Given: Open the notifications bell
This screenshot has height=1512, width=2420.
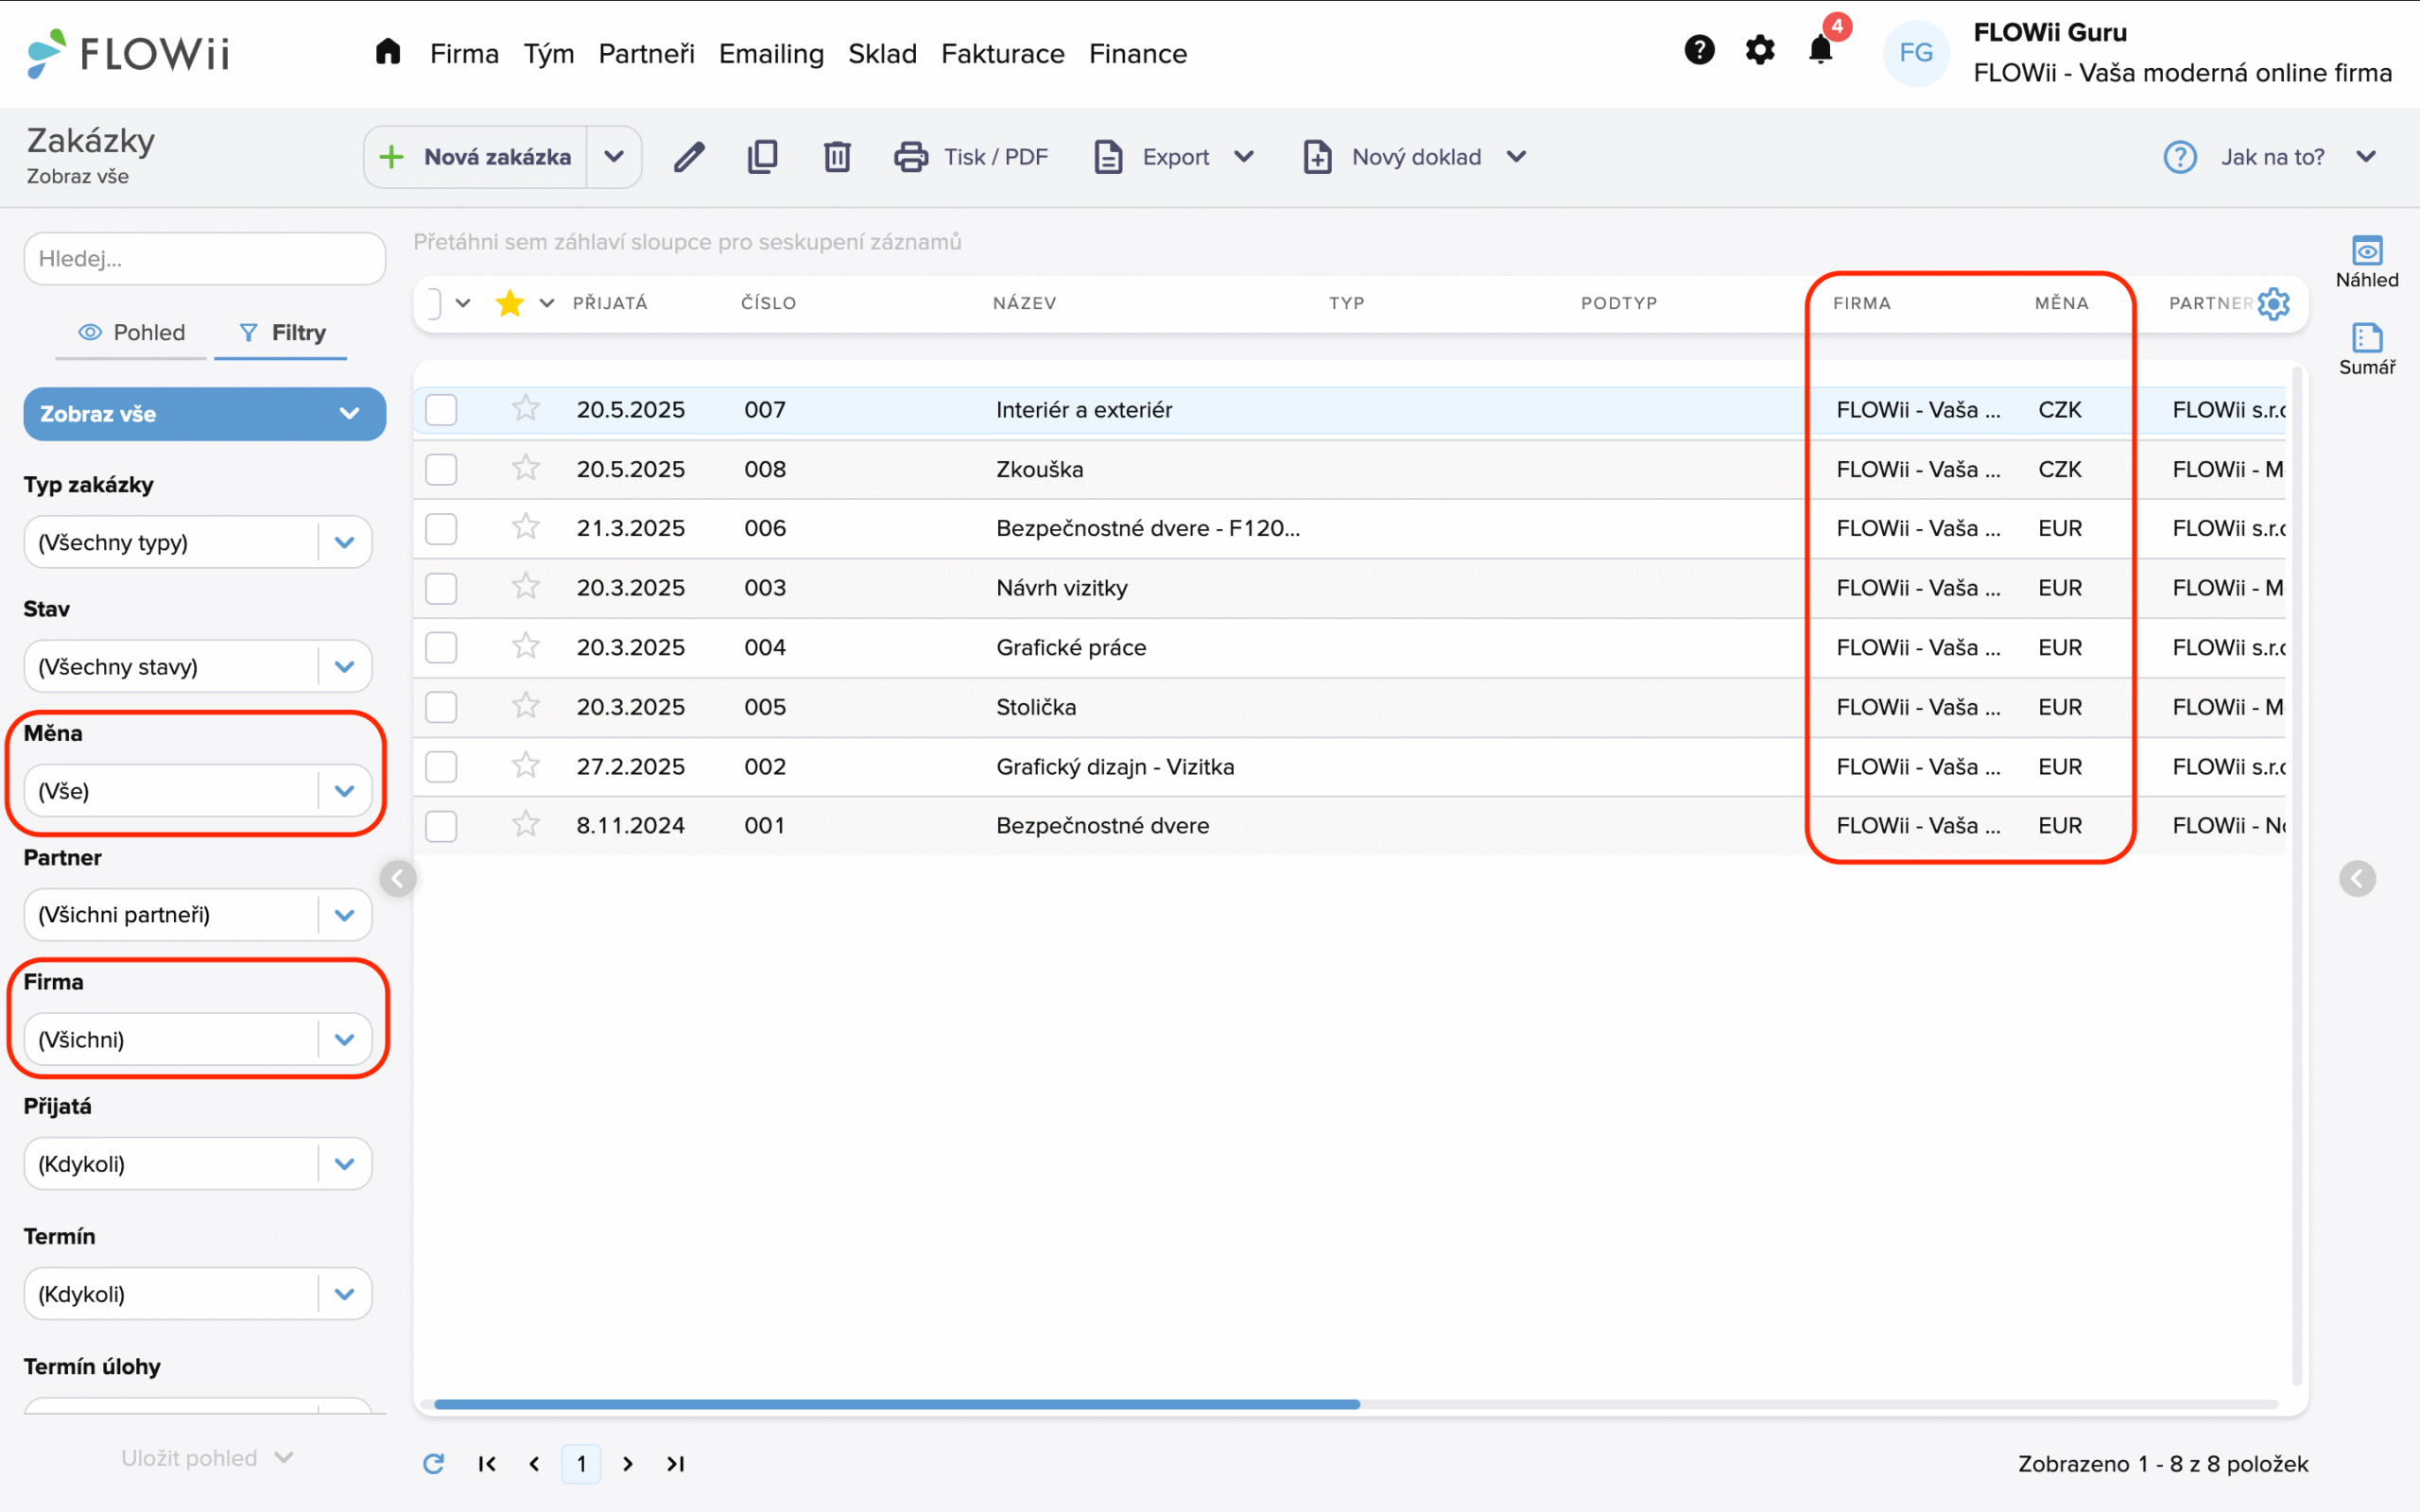Looking at the screenshot, I should click(x=1821, y=50).
